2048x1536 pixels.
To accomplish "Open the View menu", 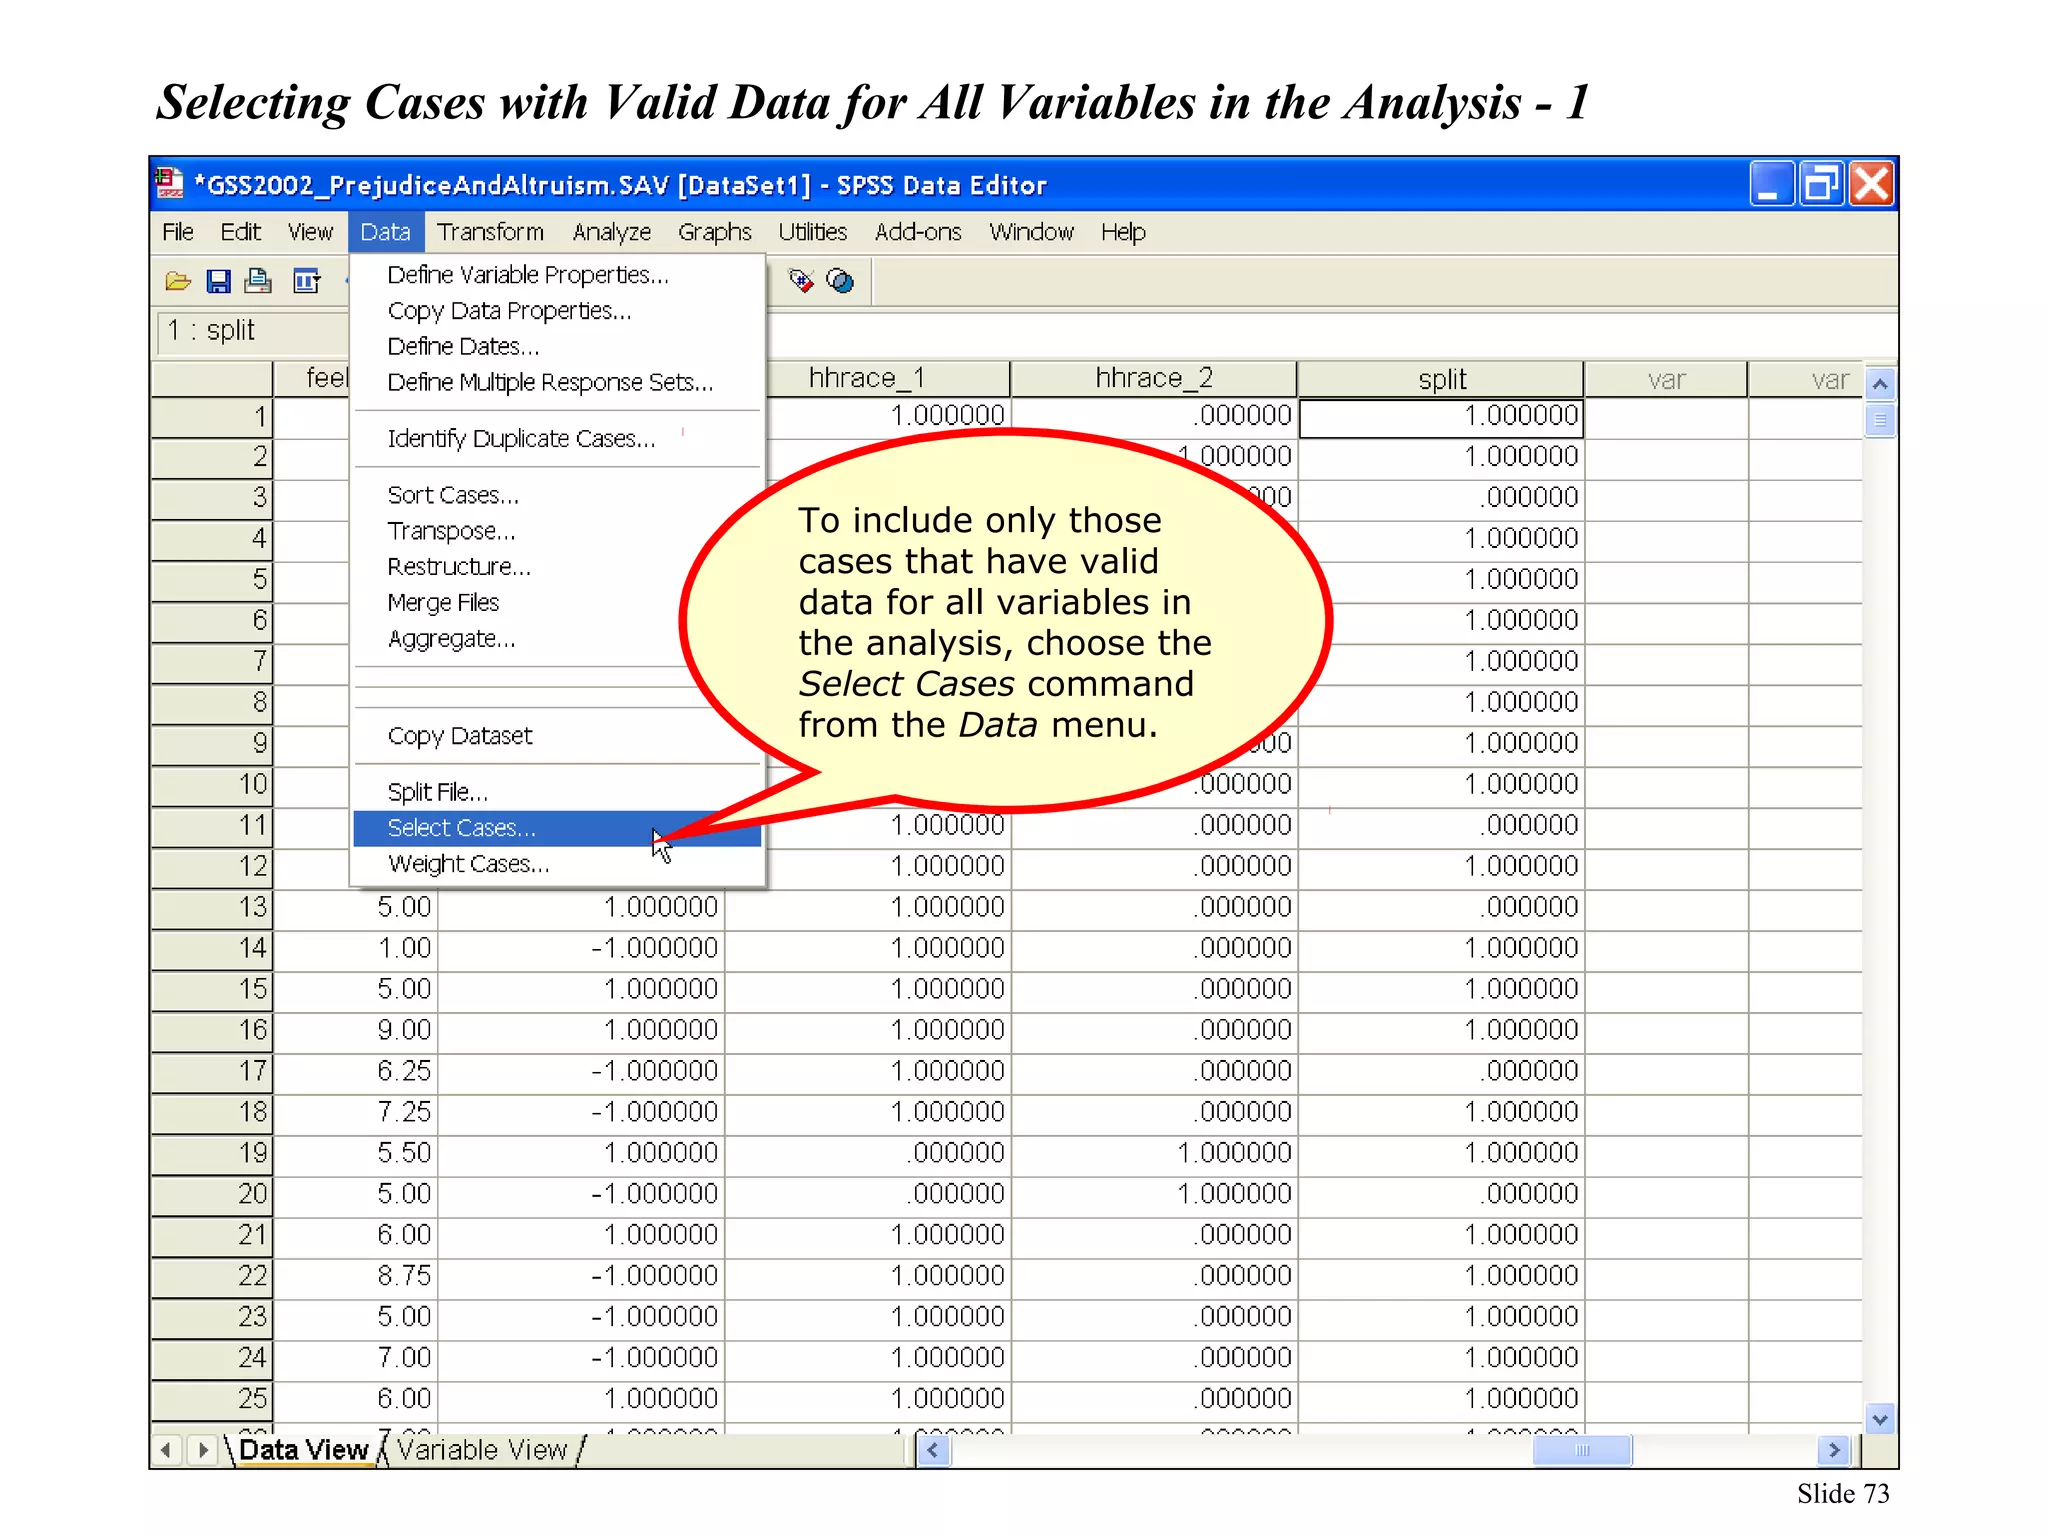I will (x=310, y=232).
